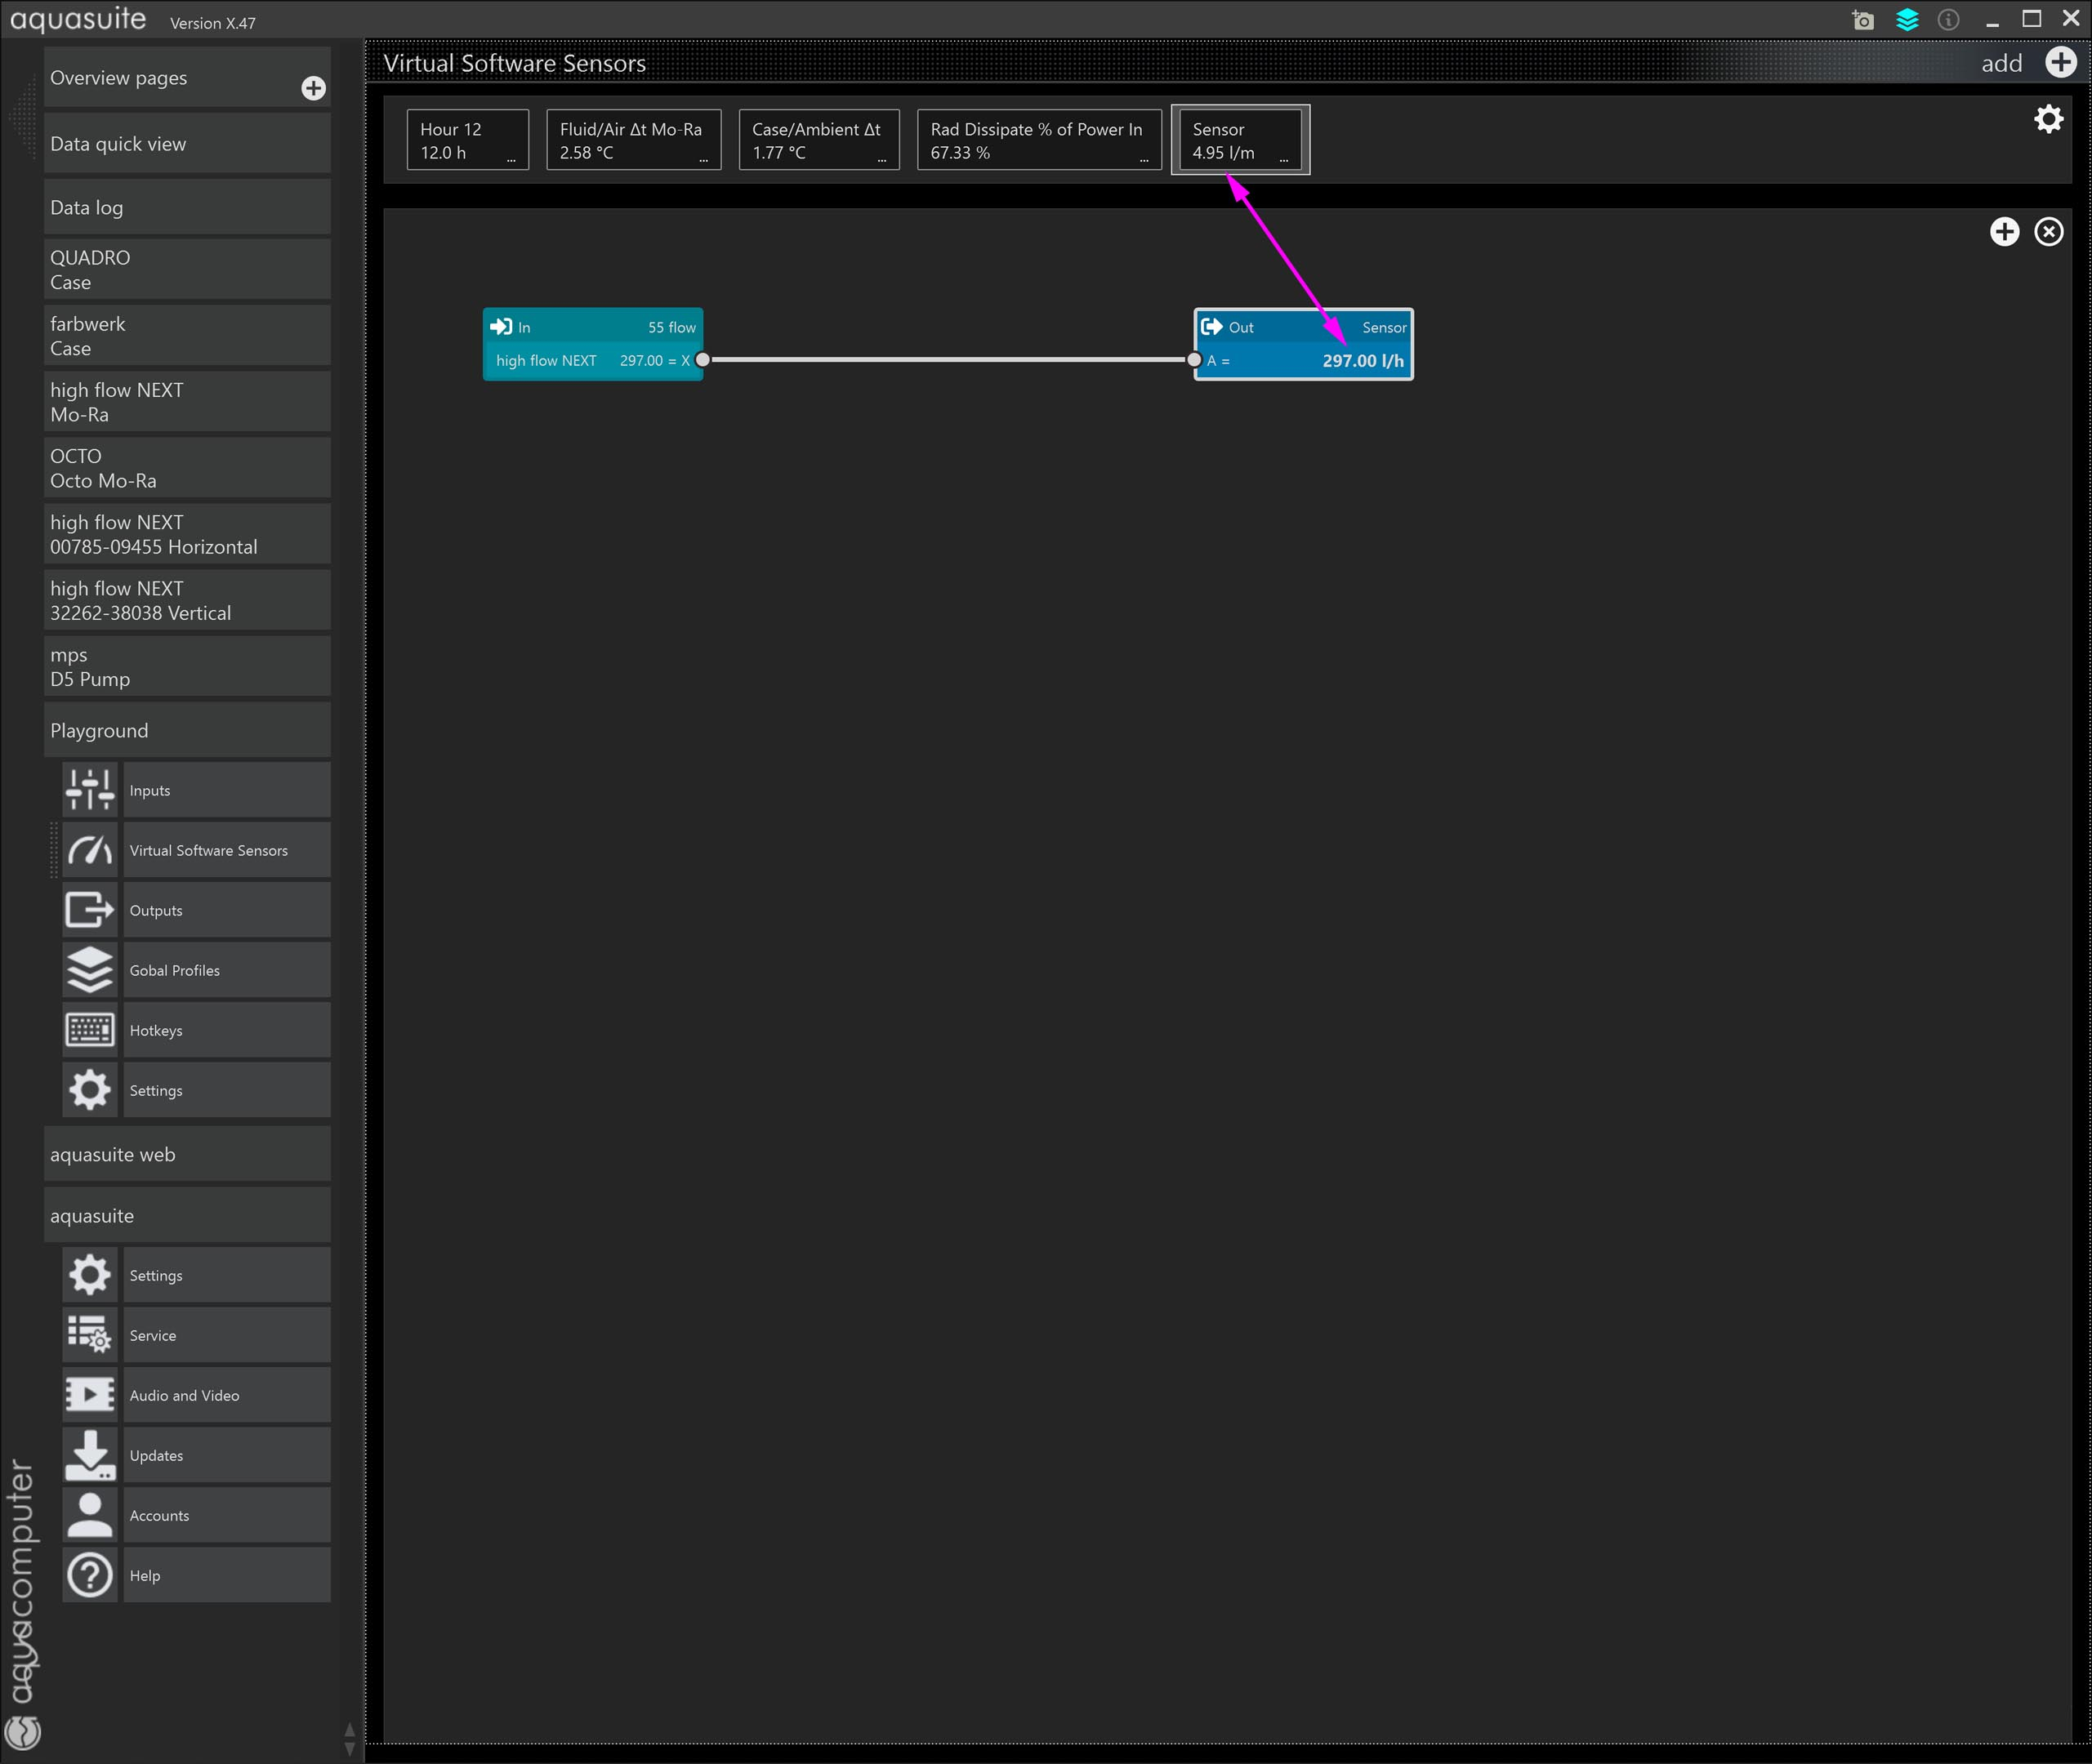Open the Inputs sliders icon
Viewport: 2092px width, 1764px height.
[90, 790]
